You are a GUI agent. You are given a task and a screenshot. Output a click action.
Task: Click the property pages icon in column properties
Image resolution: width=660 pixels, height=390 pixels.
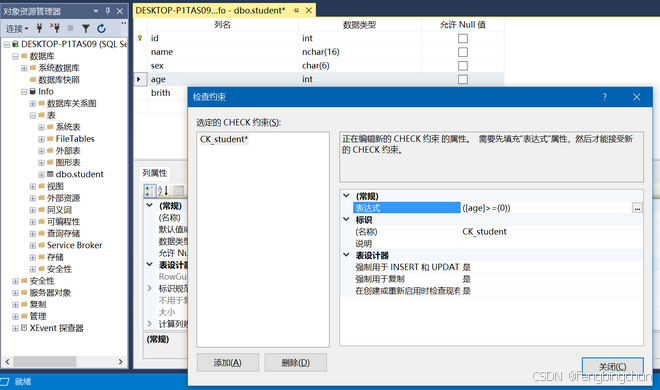click(x=179, y=191)
